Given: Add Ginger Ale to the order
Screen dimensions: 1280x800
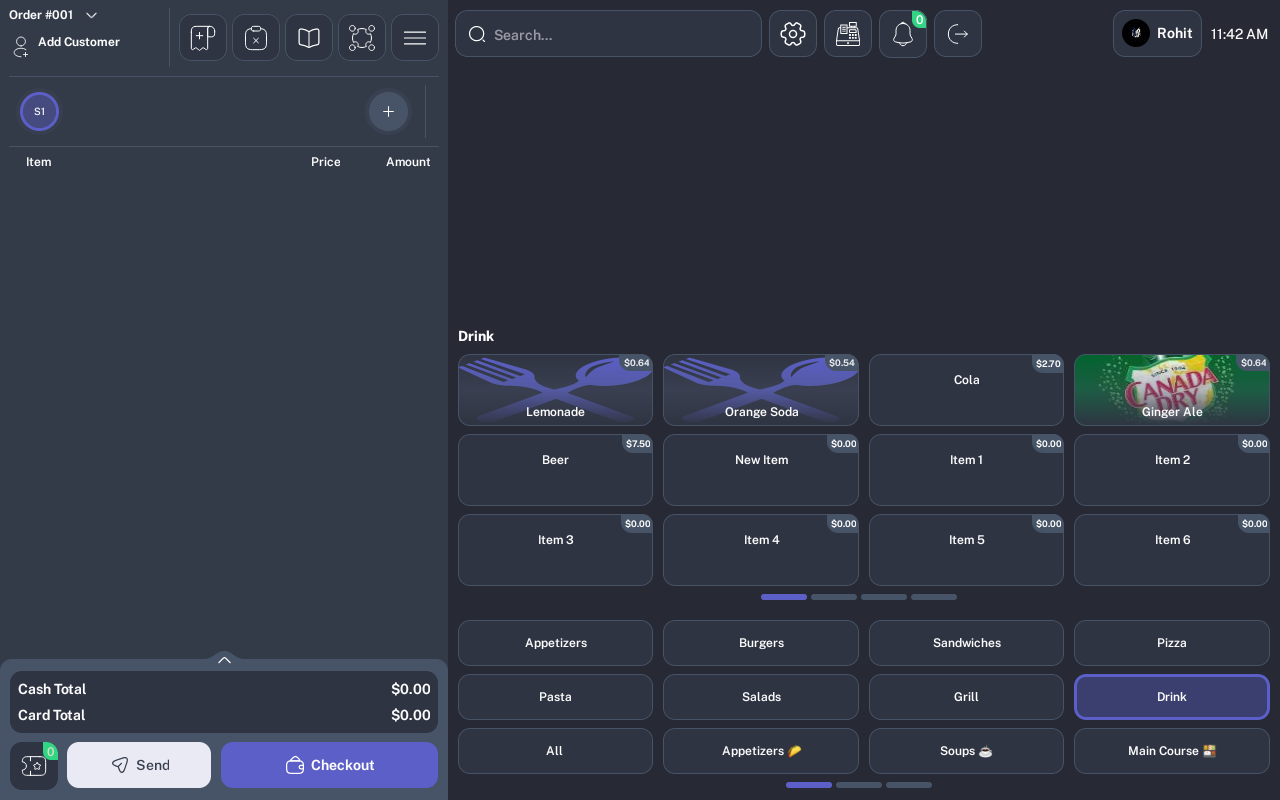Looking at the screenshot, I should [1172, 390].
